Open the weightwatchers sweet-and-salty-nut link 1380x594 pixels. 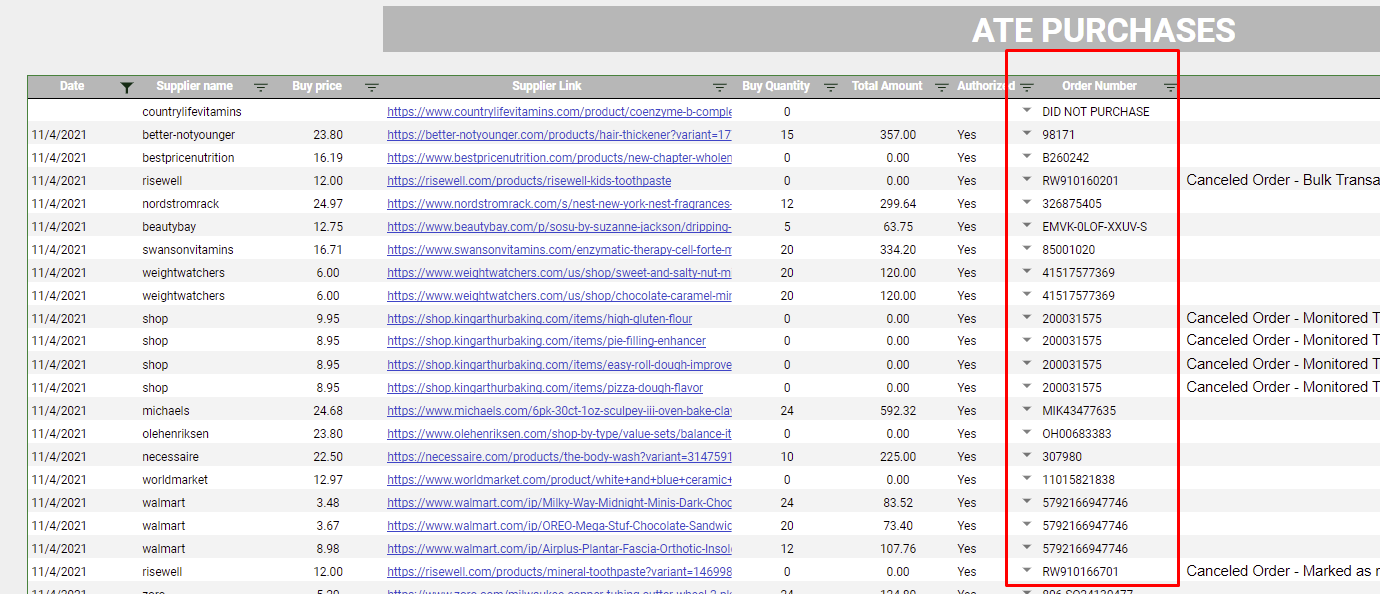point(559,273)
